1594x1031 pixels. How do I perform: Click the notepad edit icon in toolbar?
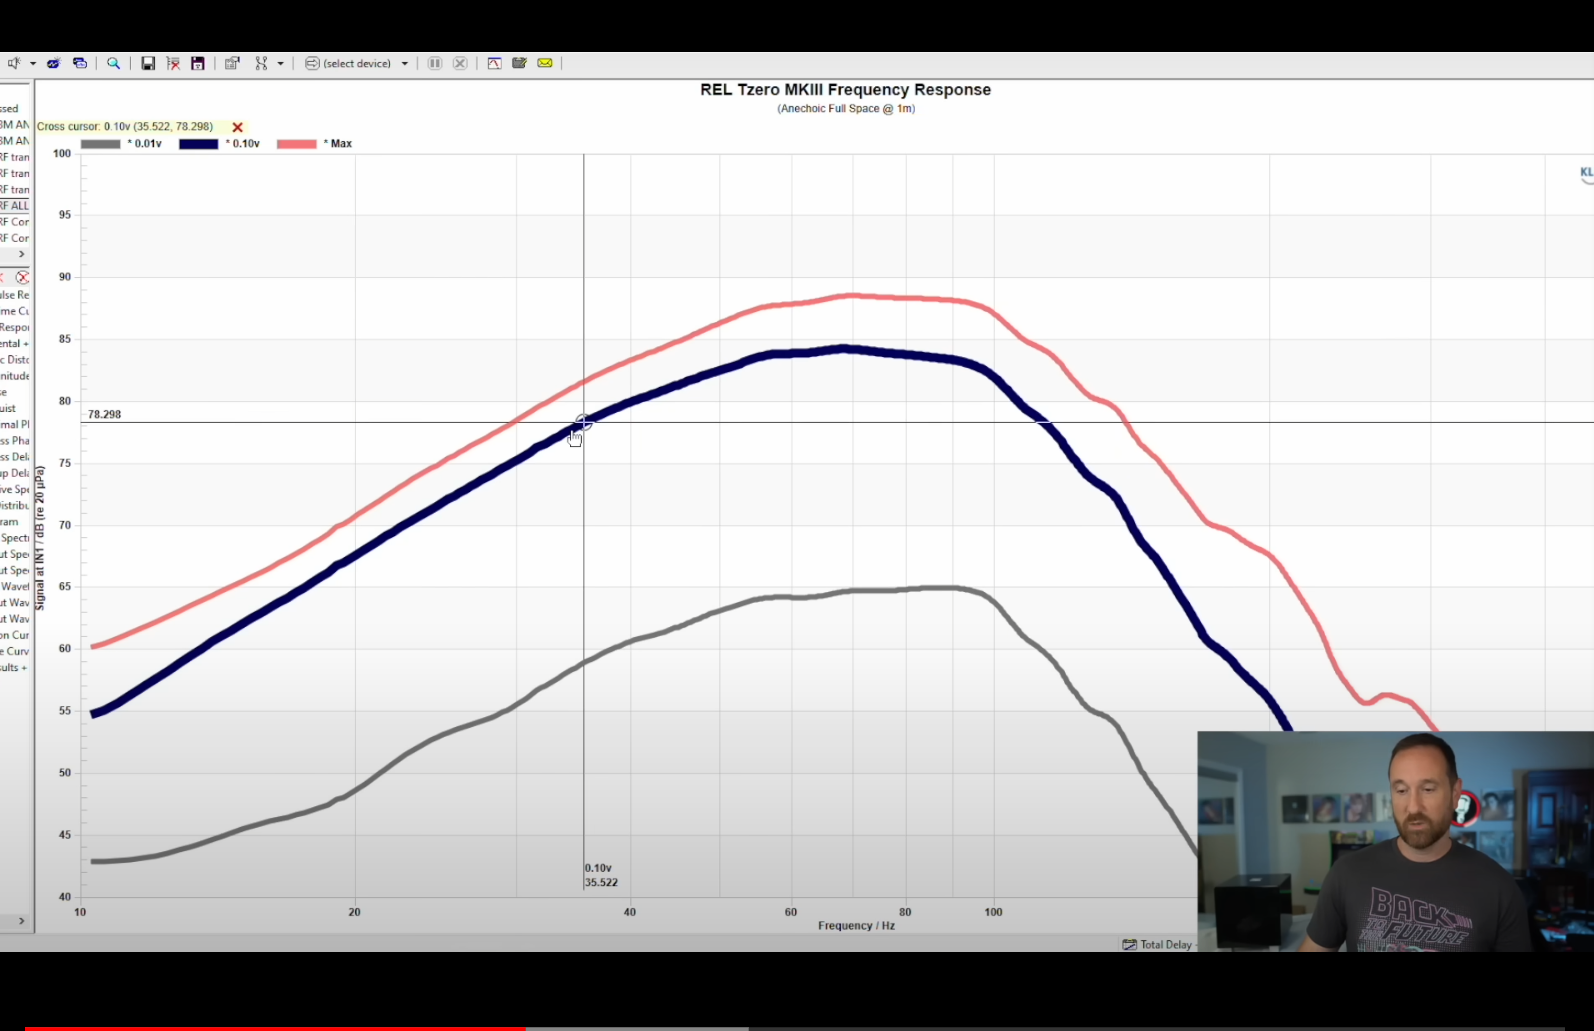click(x=519, y=63)
